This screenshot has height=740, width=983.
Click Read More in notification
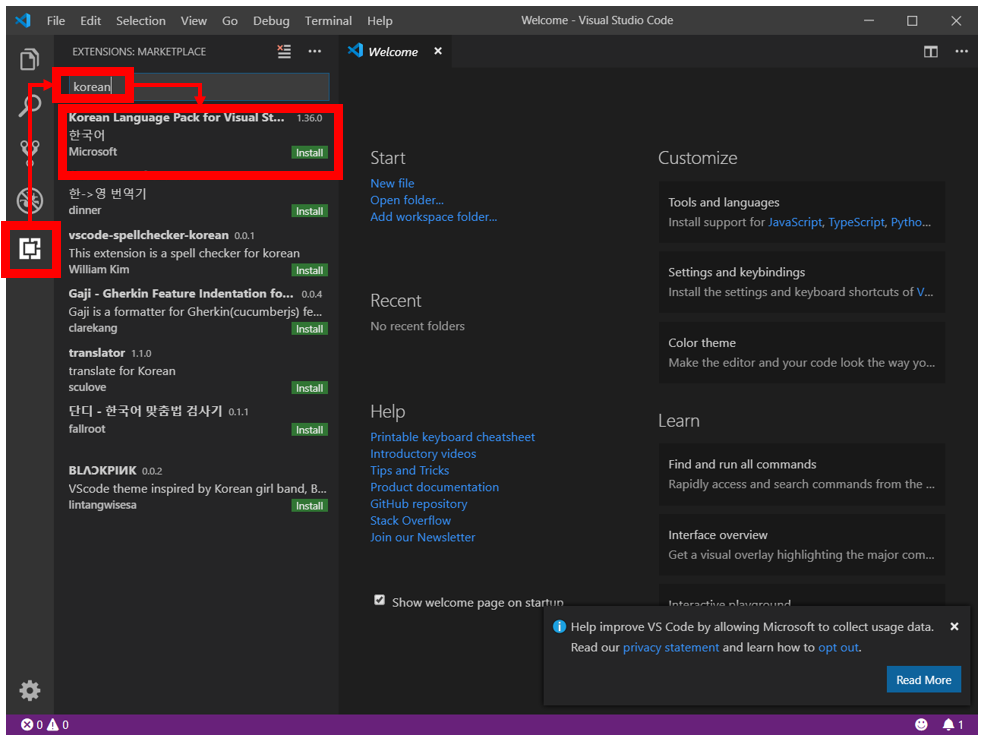(x=923, y=680)
